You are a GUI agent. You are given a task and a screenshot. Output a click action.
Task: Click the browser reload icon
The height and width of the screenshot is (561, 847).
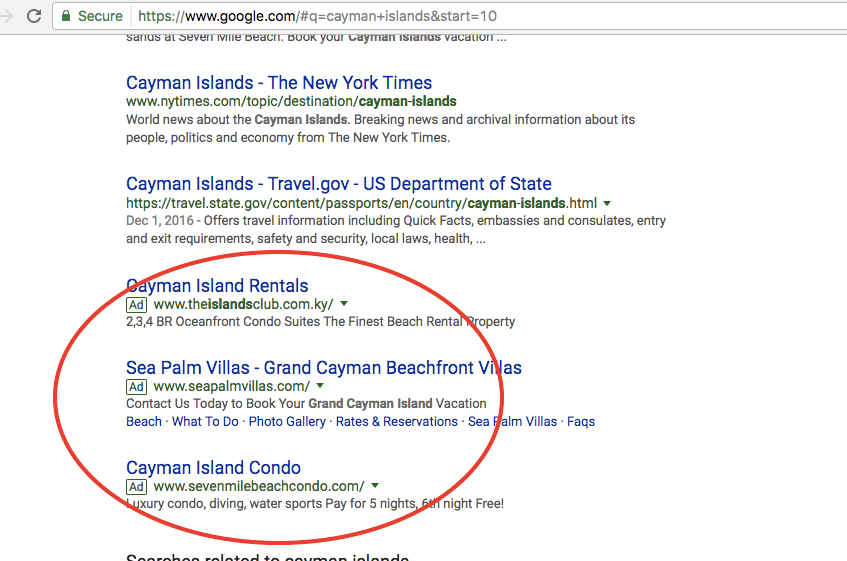34,16
